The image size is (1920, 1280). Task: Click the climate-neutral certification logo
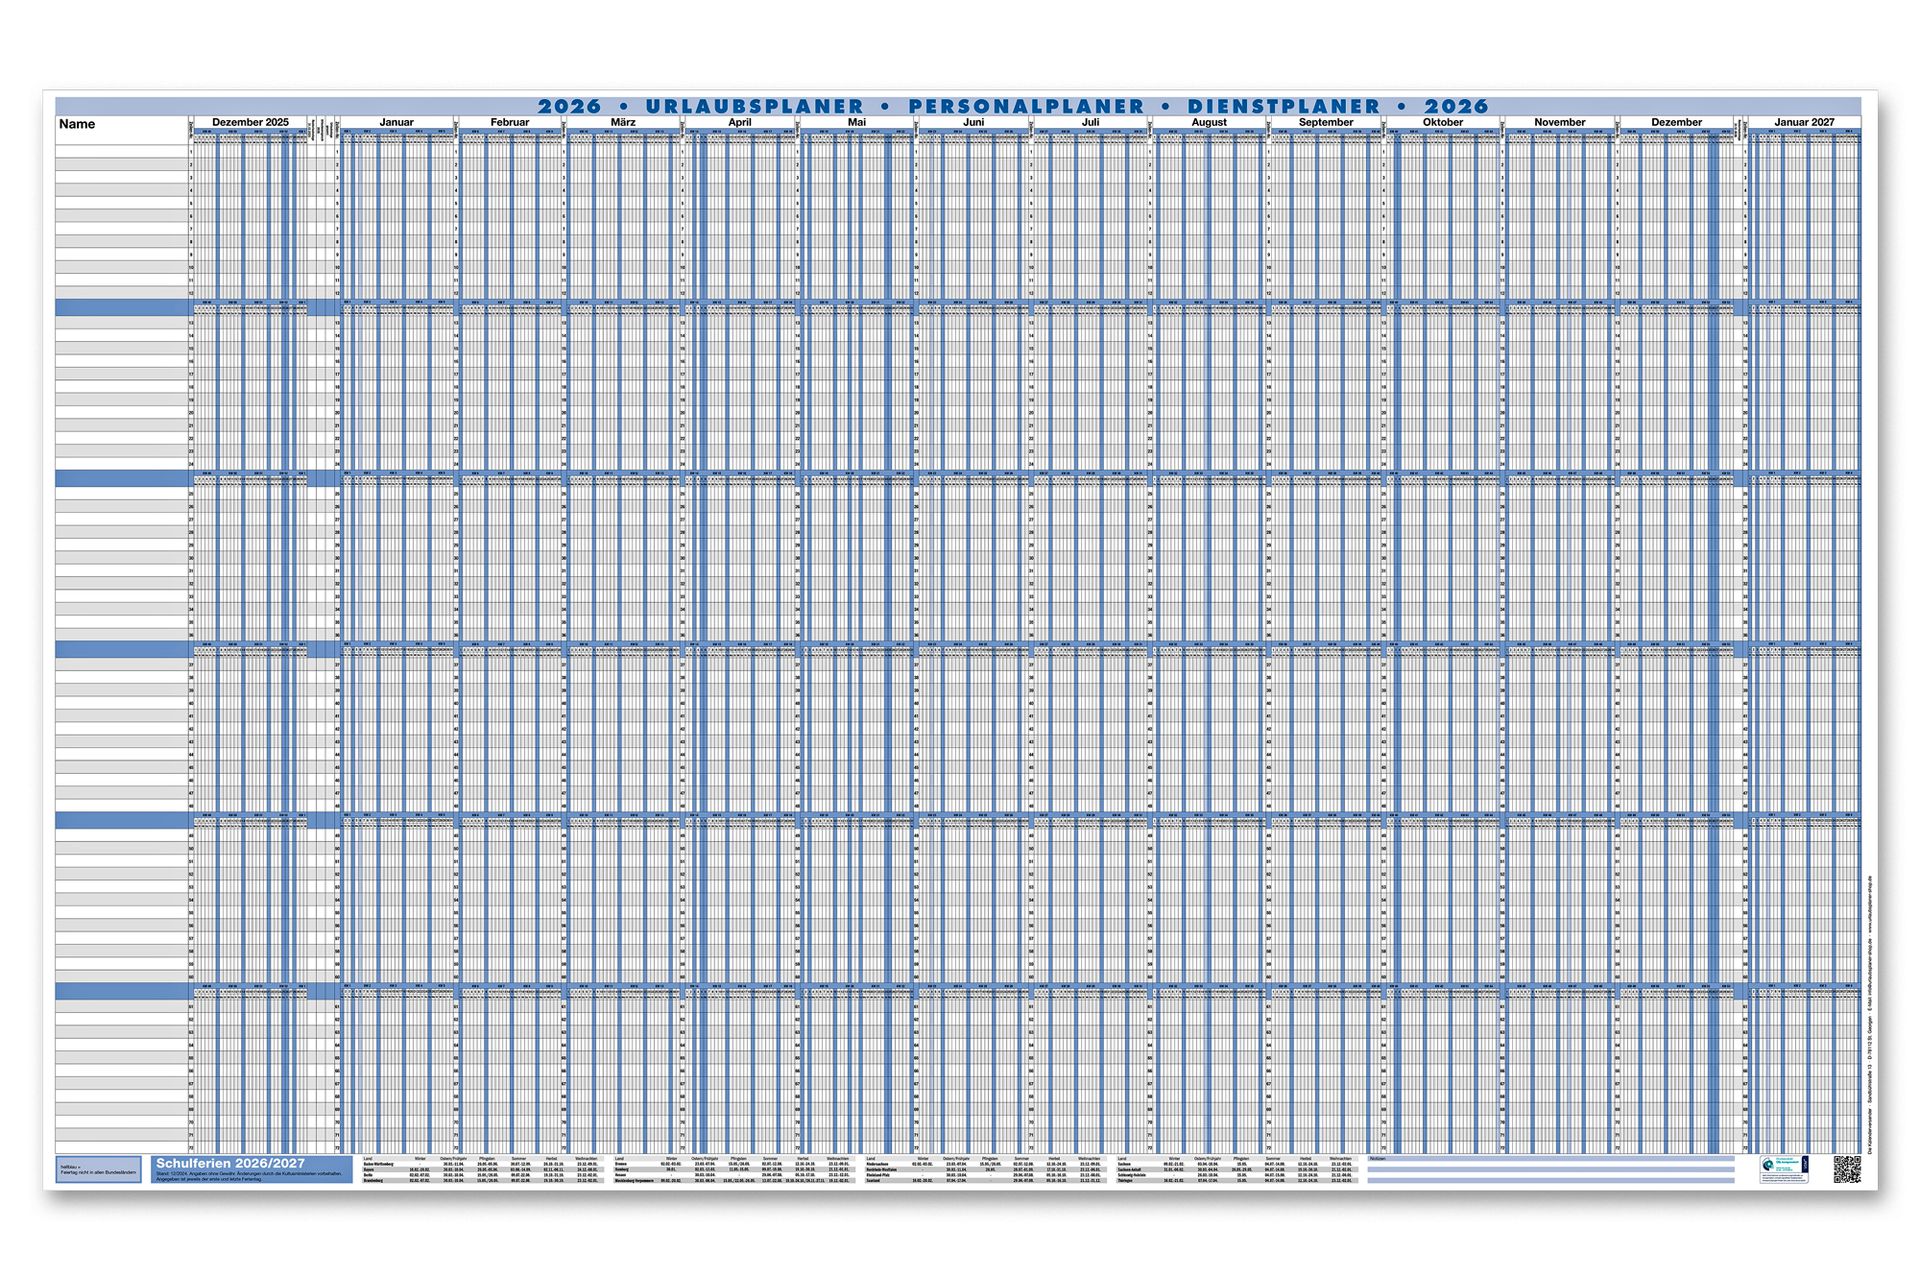(1784, 1169)
